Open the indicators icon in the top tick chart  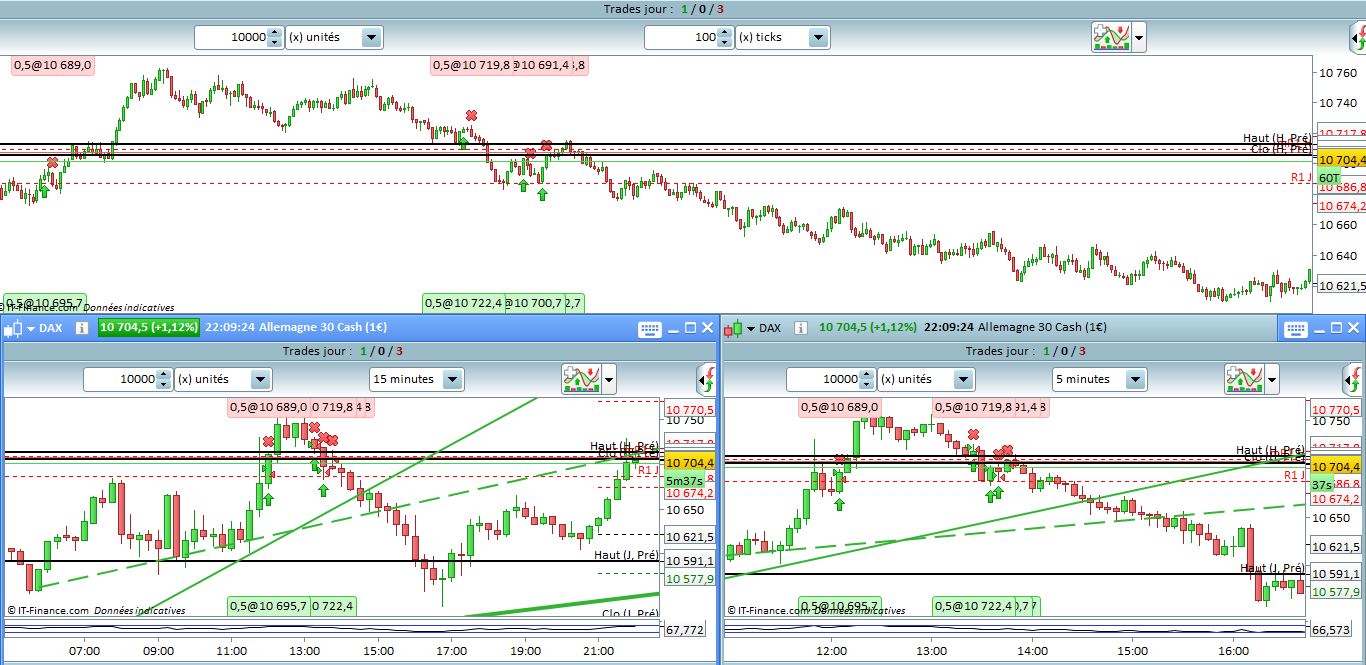1111,38
